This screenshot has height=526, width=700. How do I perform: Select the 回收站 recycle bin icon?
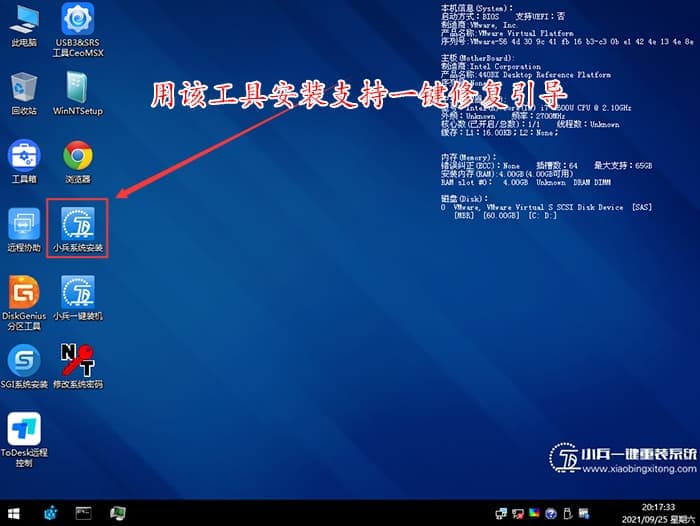click(24, 94)
